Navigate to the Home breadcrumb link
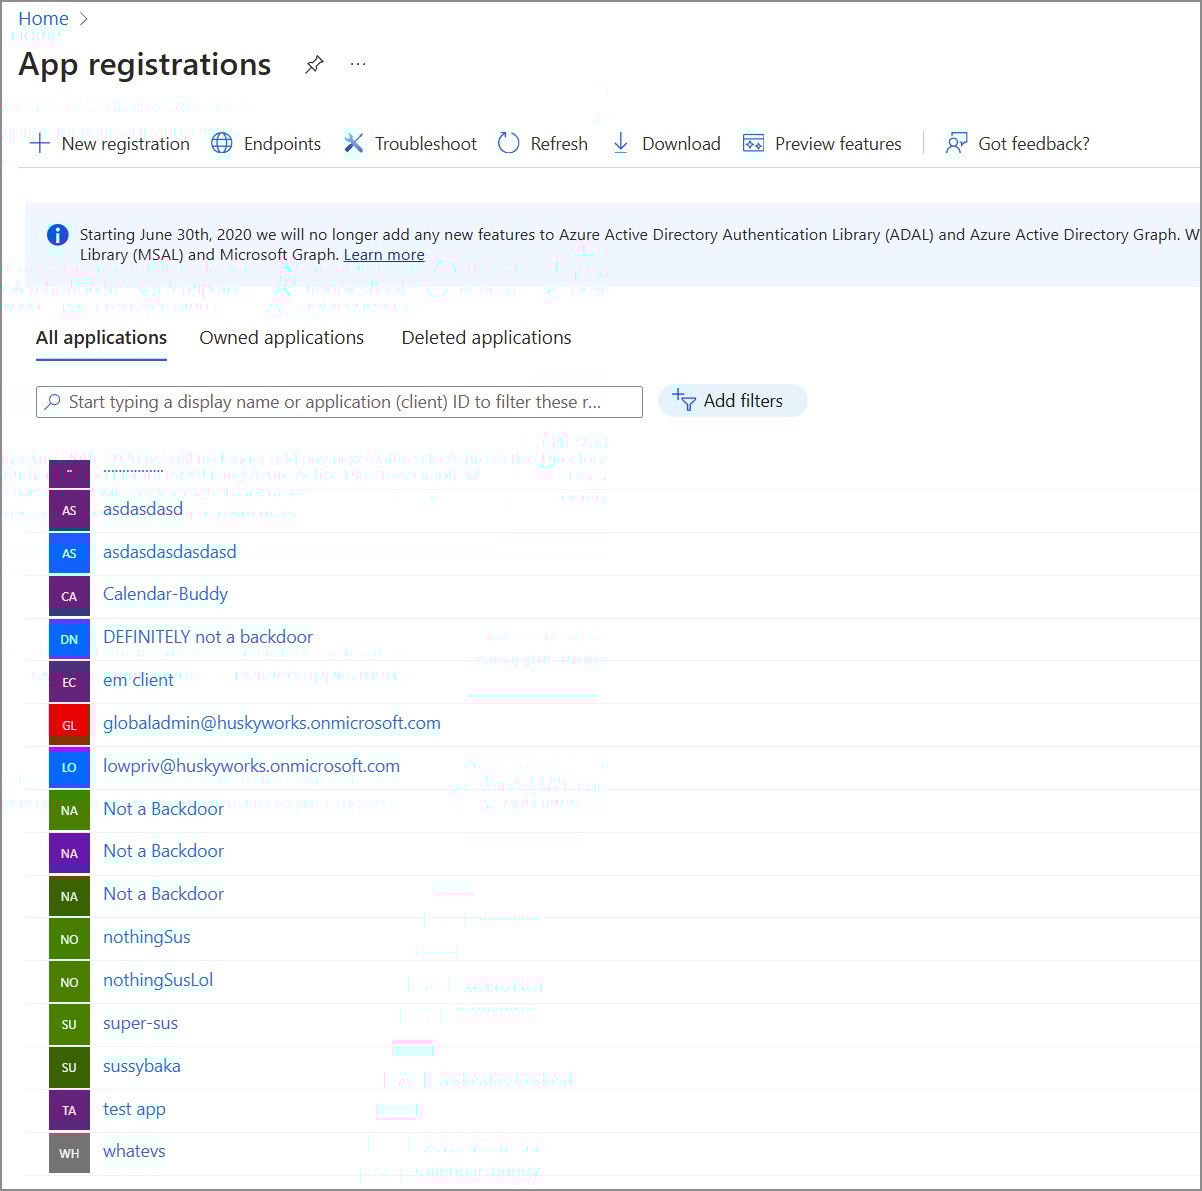The width and height of the screenshot is (1202, 1191). 43,19
